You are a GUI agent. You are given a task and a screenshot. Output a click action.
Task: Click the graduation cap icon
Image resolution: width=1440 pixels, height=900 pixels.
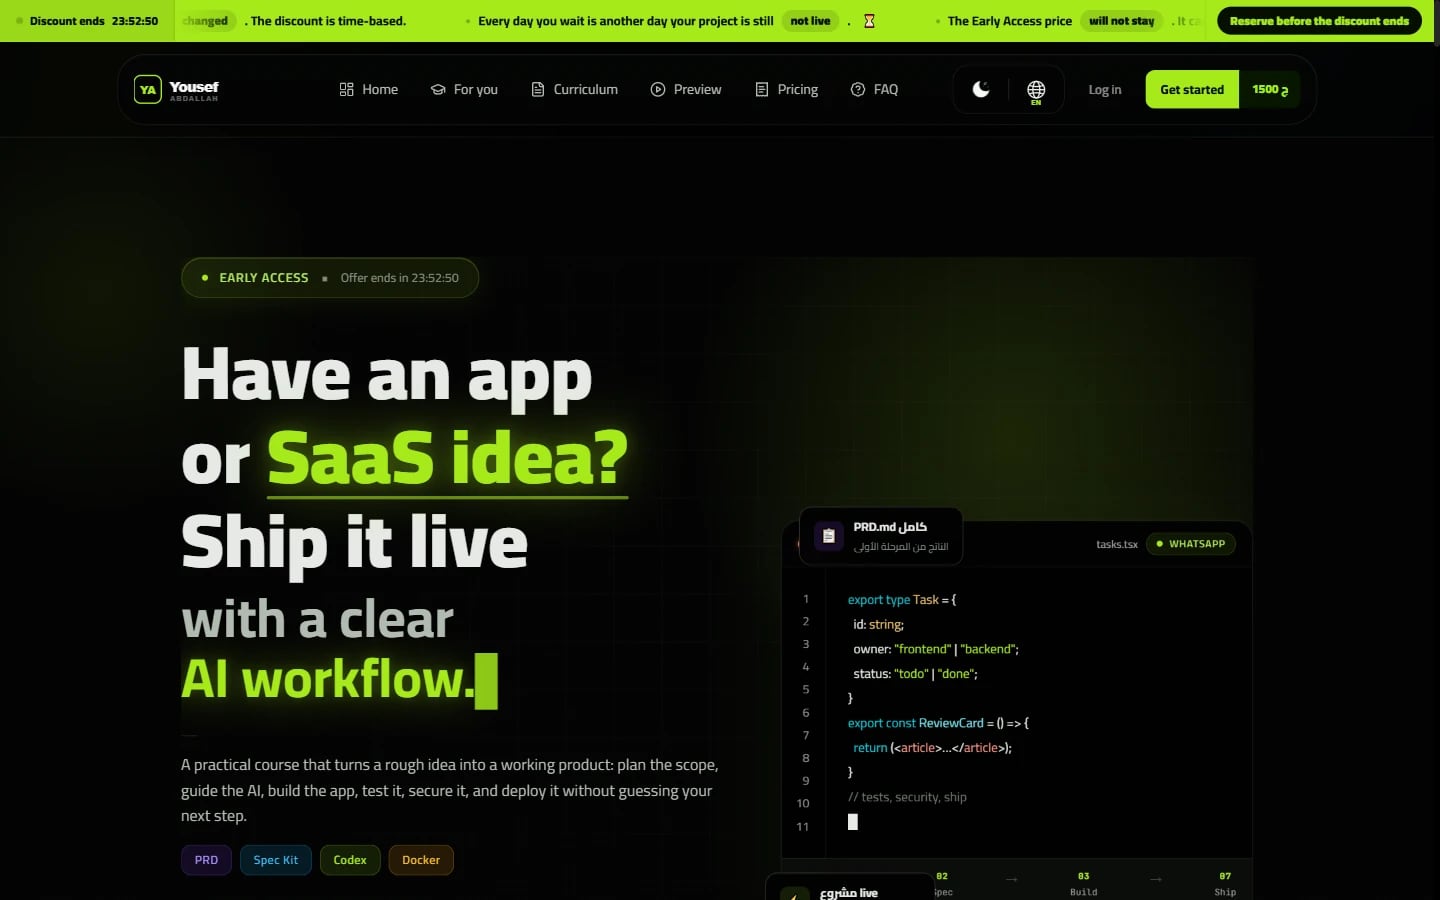[438, 89]
